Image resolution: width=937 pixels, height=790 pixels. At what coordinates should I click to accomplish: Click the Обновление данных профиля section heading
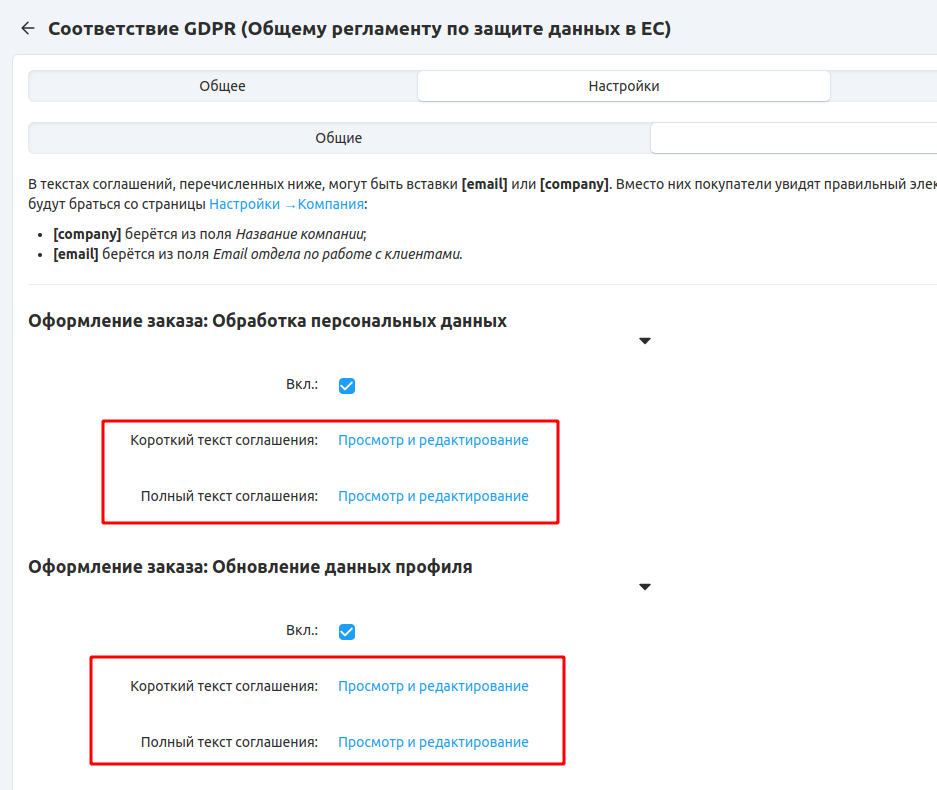pyautogui.click(x=250, y=567)
